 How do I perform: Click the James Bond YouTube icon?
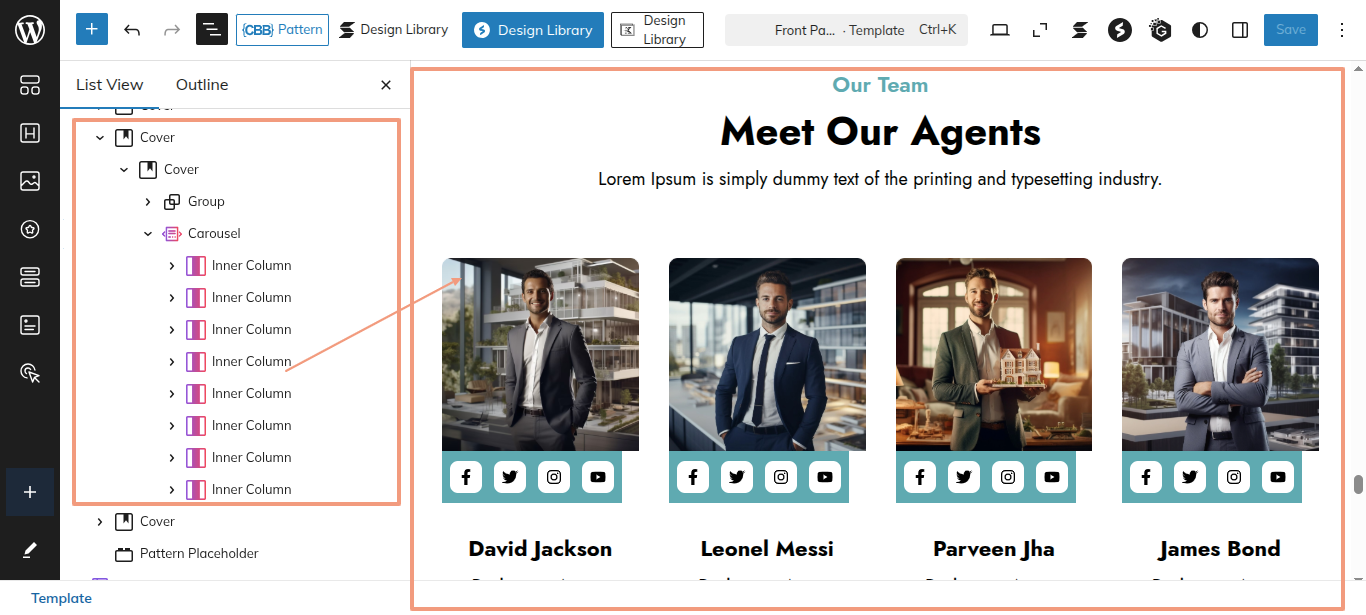pos(1277,477)
